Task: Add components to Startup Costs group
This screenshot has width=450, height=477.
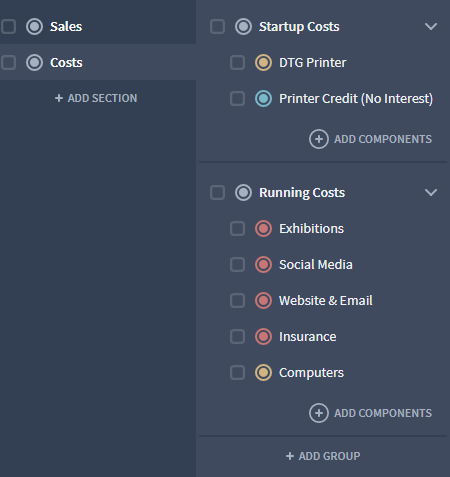Action: pyautogui.click(x=370, y=139)
